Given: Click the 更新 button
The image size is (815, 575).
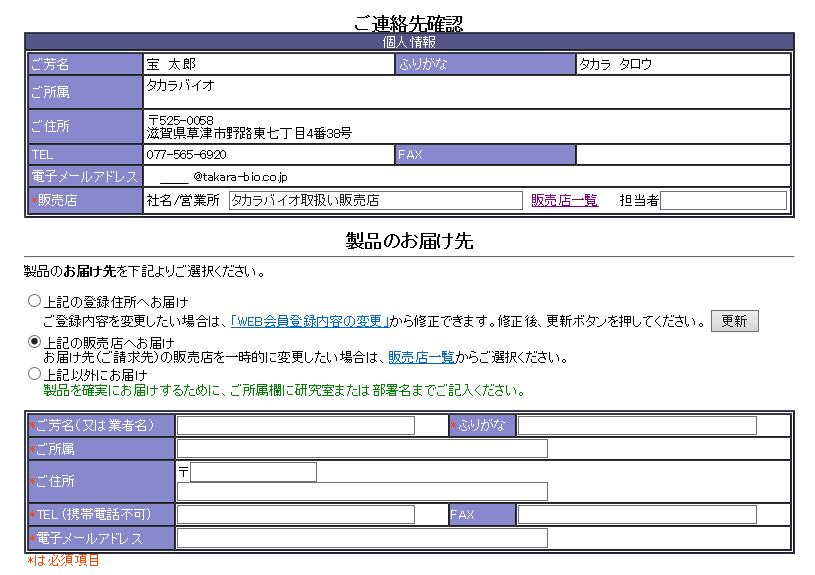Looking at the screenshot, I should click(x=734, y=321).
